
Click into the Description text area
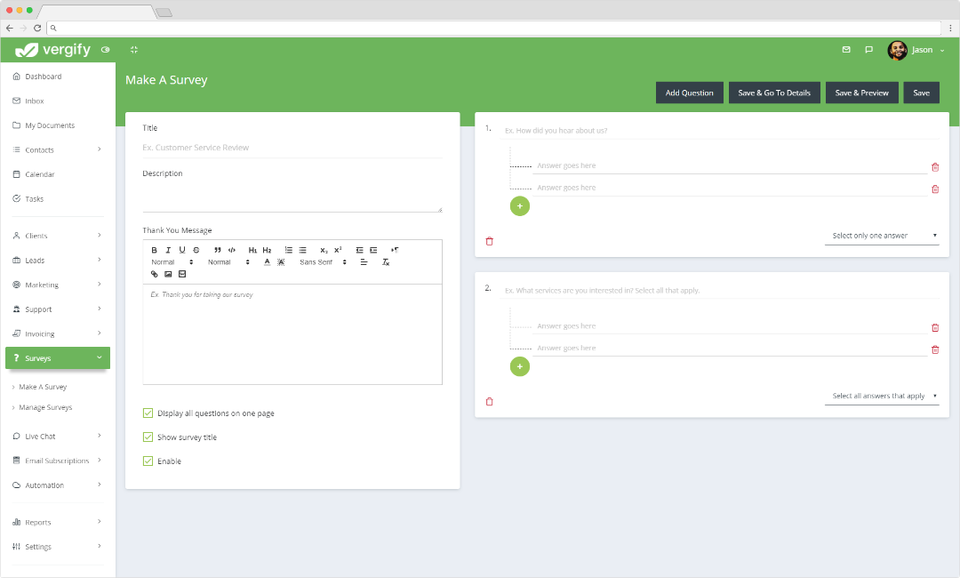(292, 197)
